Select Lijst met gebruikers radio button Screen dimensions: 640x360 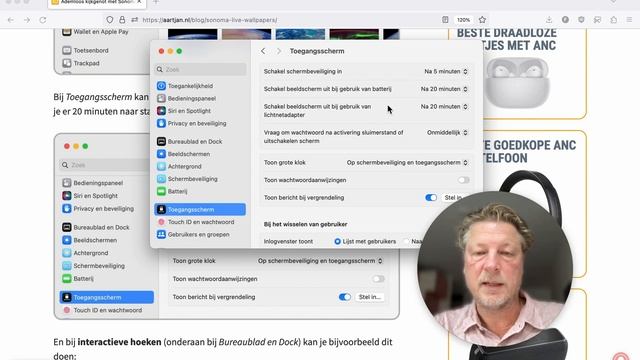click(337, 242)
